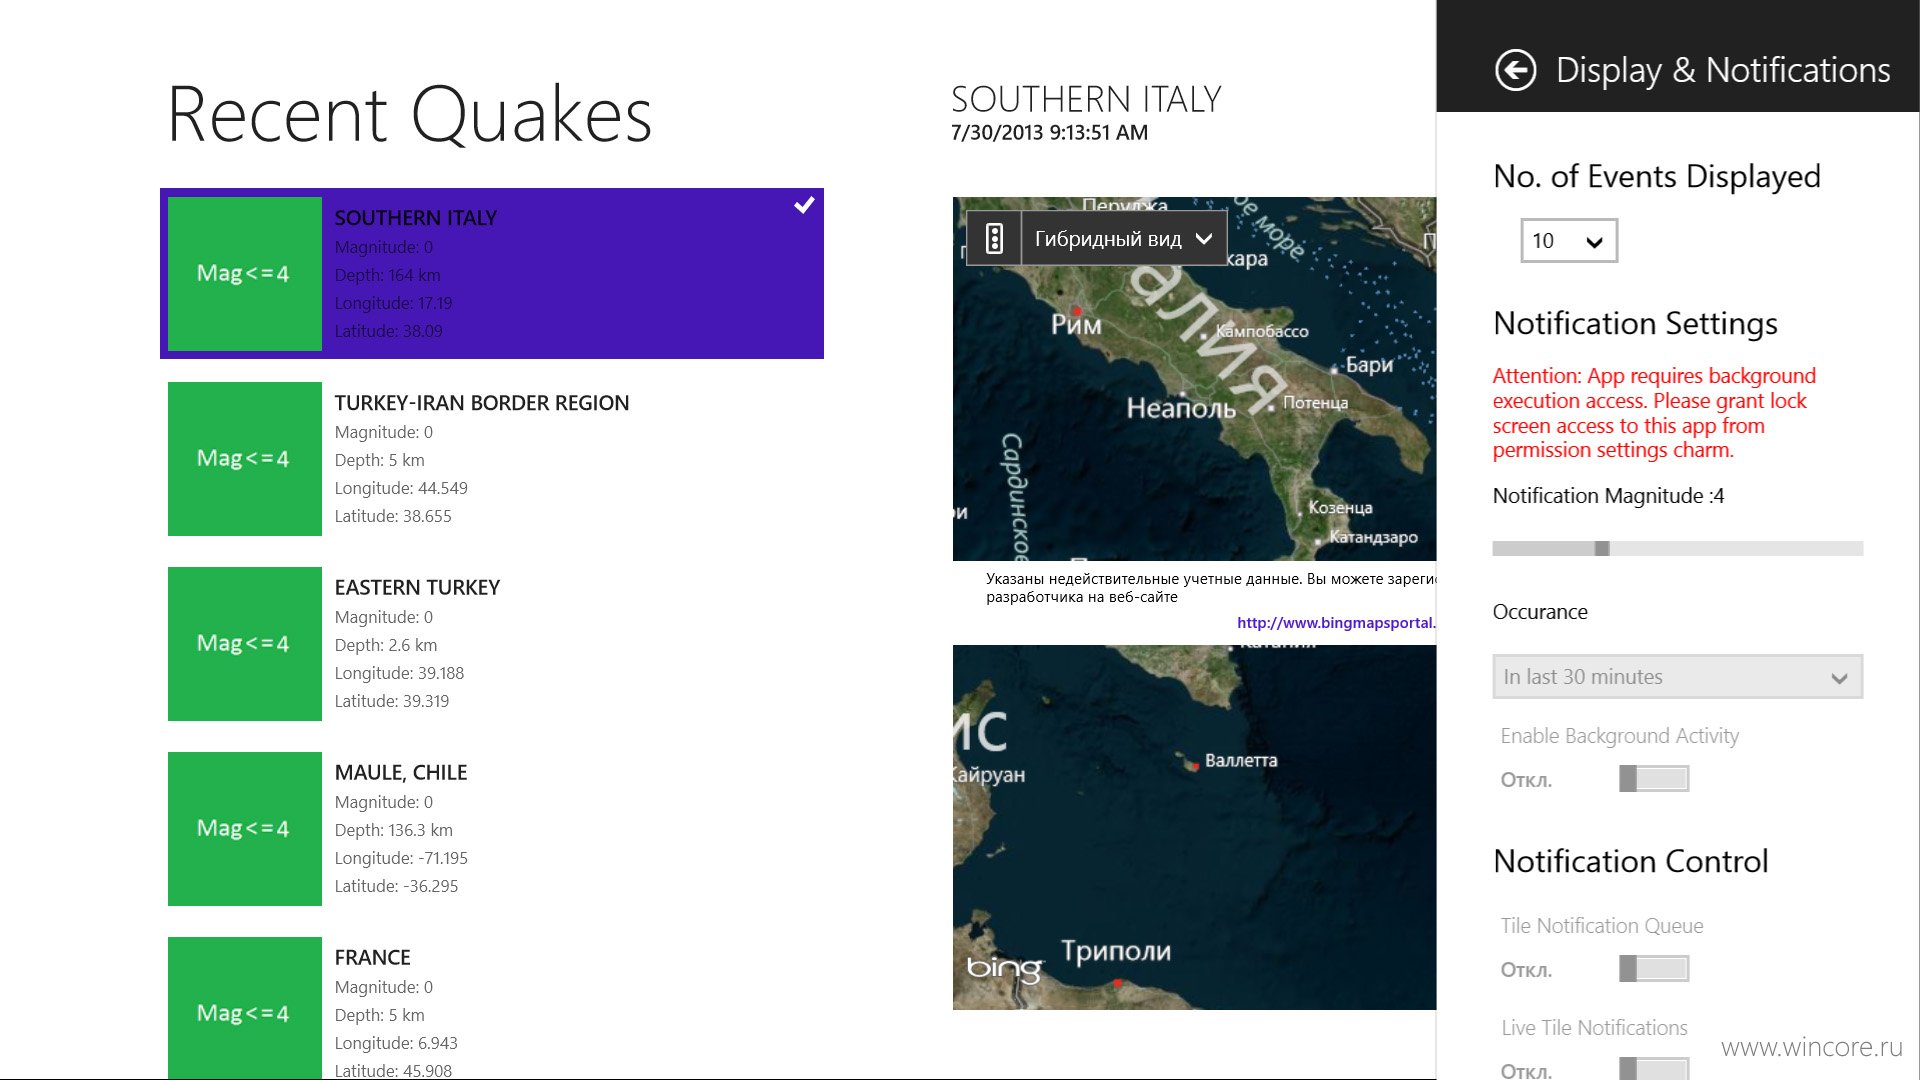Click the Southern Italy green magnitude tile
The width and height of the screenshot is (1920, 1080).
(245, 273)
